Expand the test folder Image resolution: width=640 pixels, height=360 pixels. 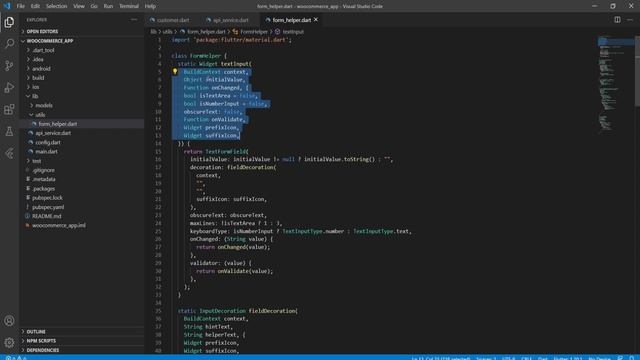pos(82,161)
